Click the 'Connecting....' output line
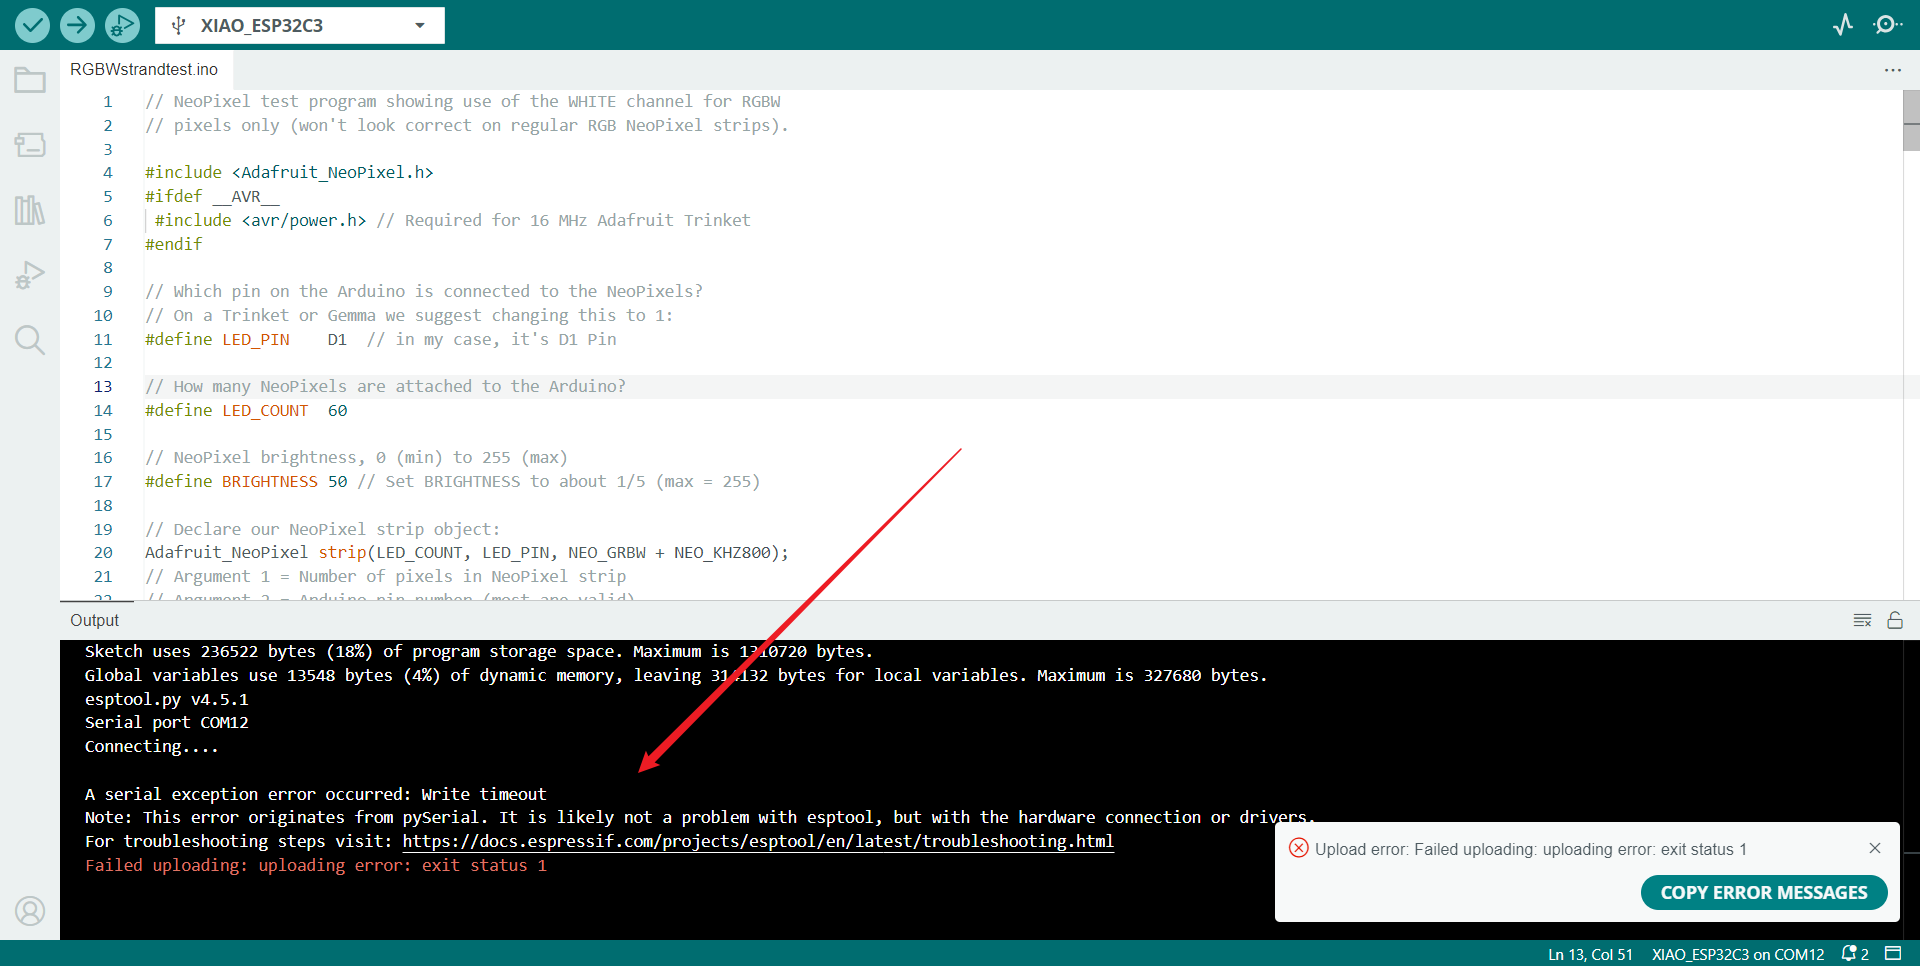The height and width of the screenshot is (966, 1920). coord(151,746)
